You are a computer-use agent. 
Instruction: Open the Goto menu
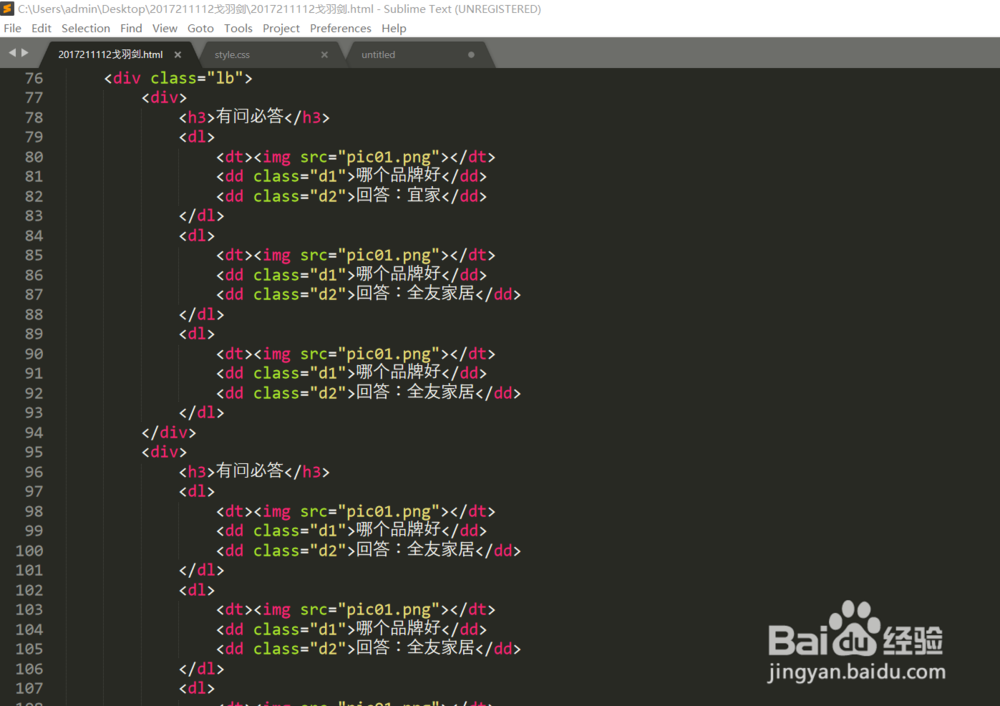coord(200,28)
